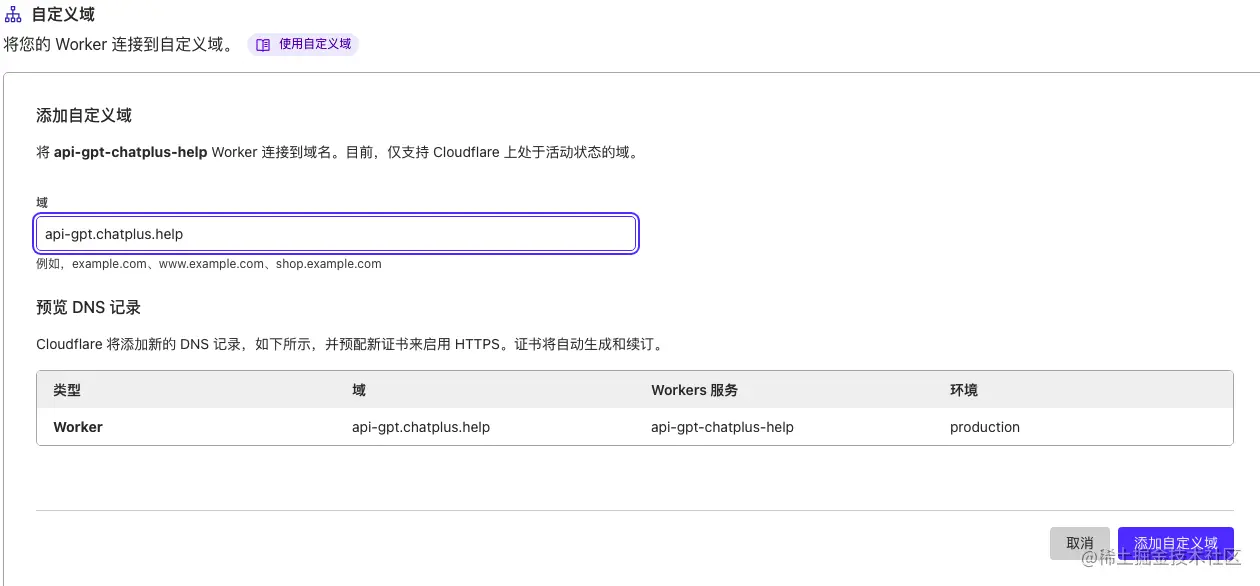Click the 域 column header in DNS table
The height and width of the screenshot is (586, 1260).
(x=359, y=390)
